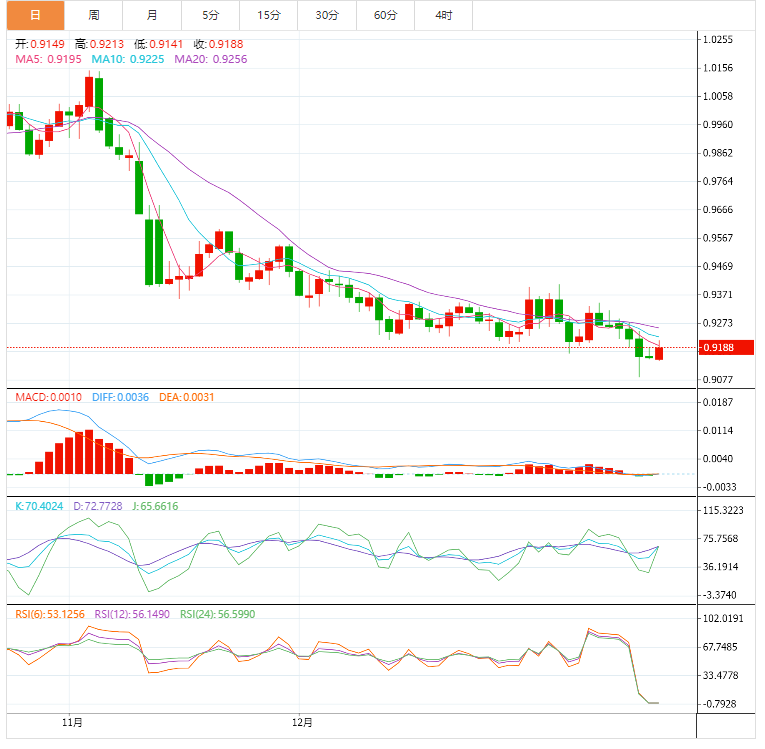
Task: Click the 102.0191 RSI axis label
Action: pos(723,619)
